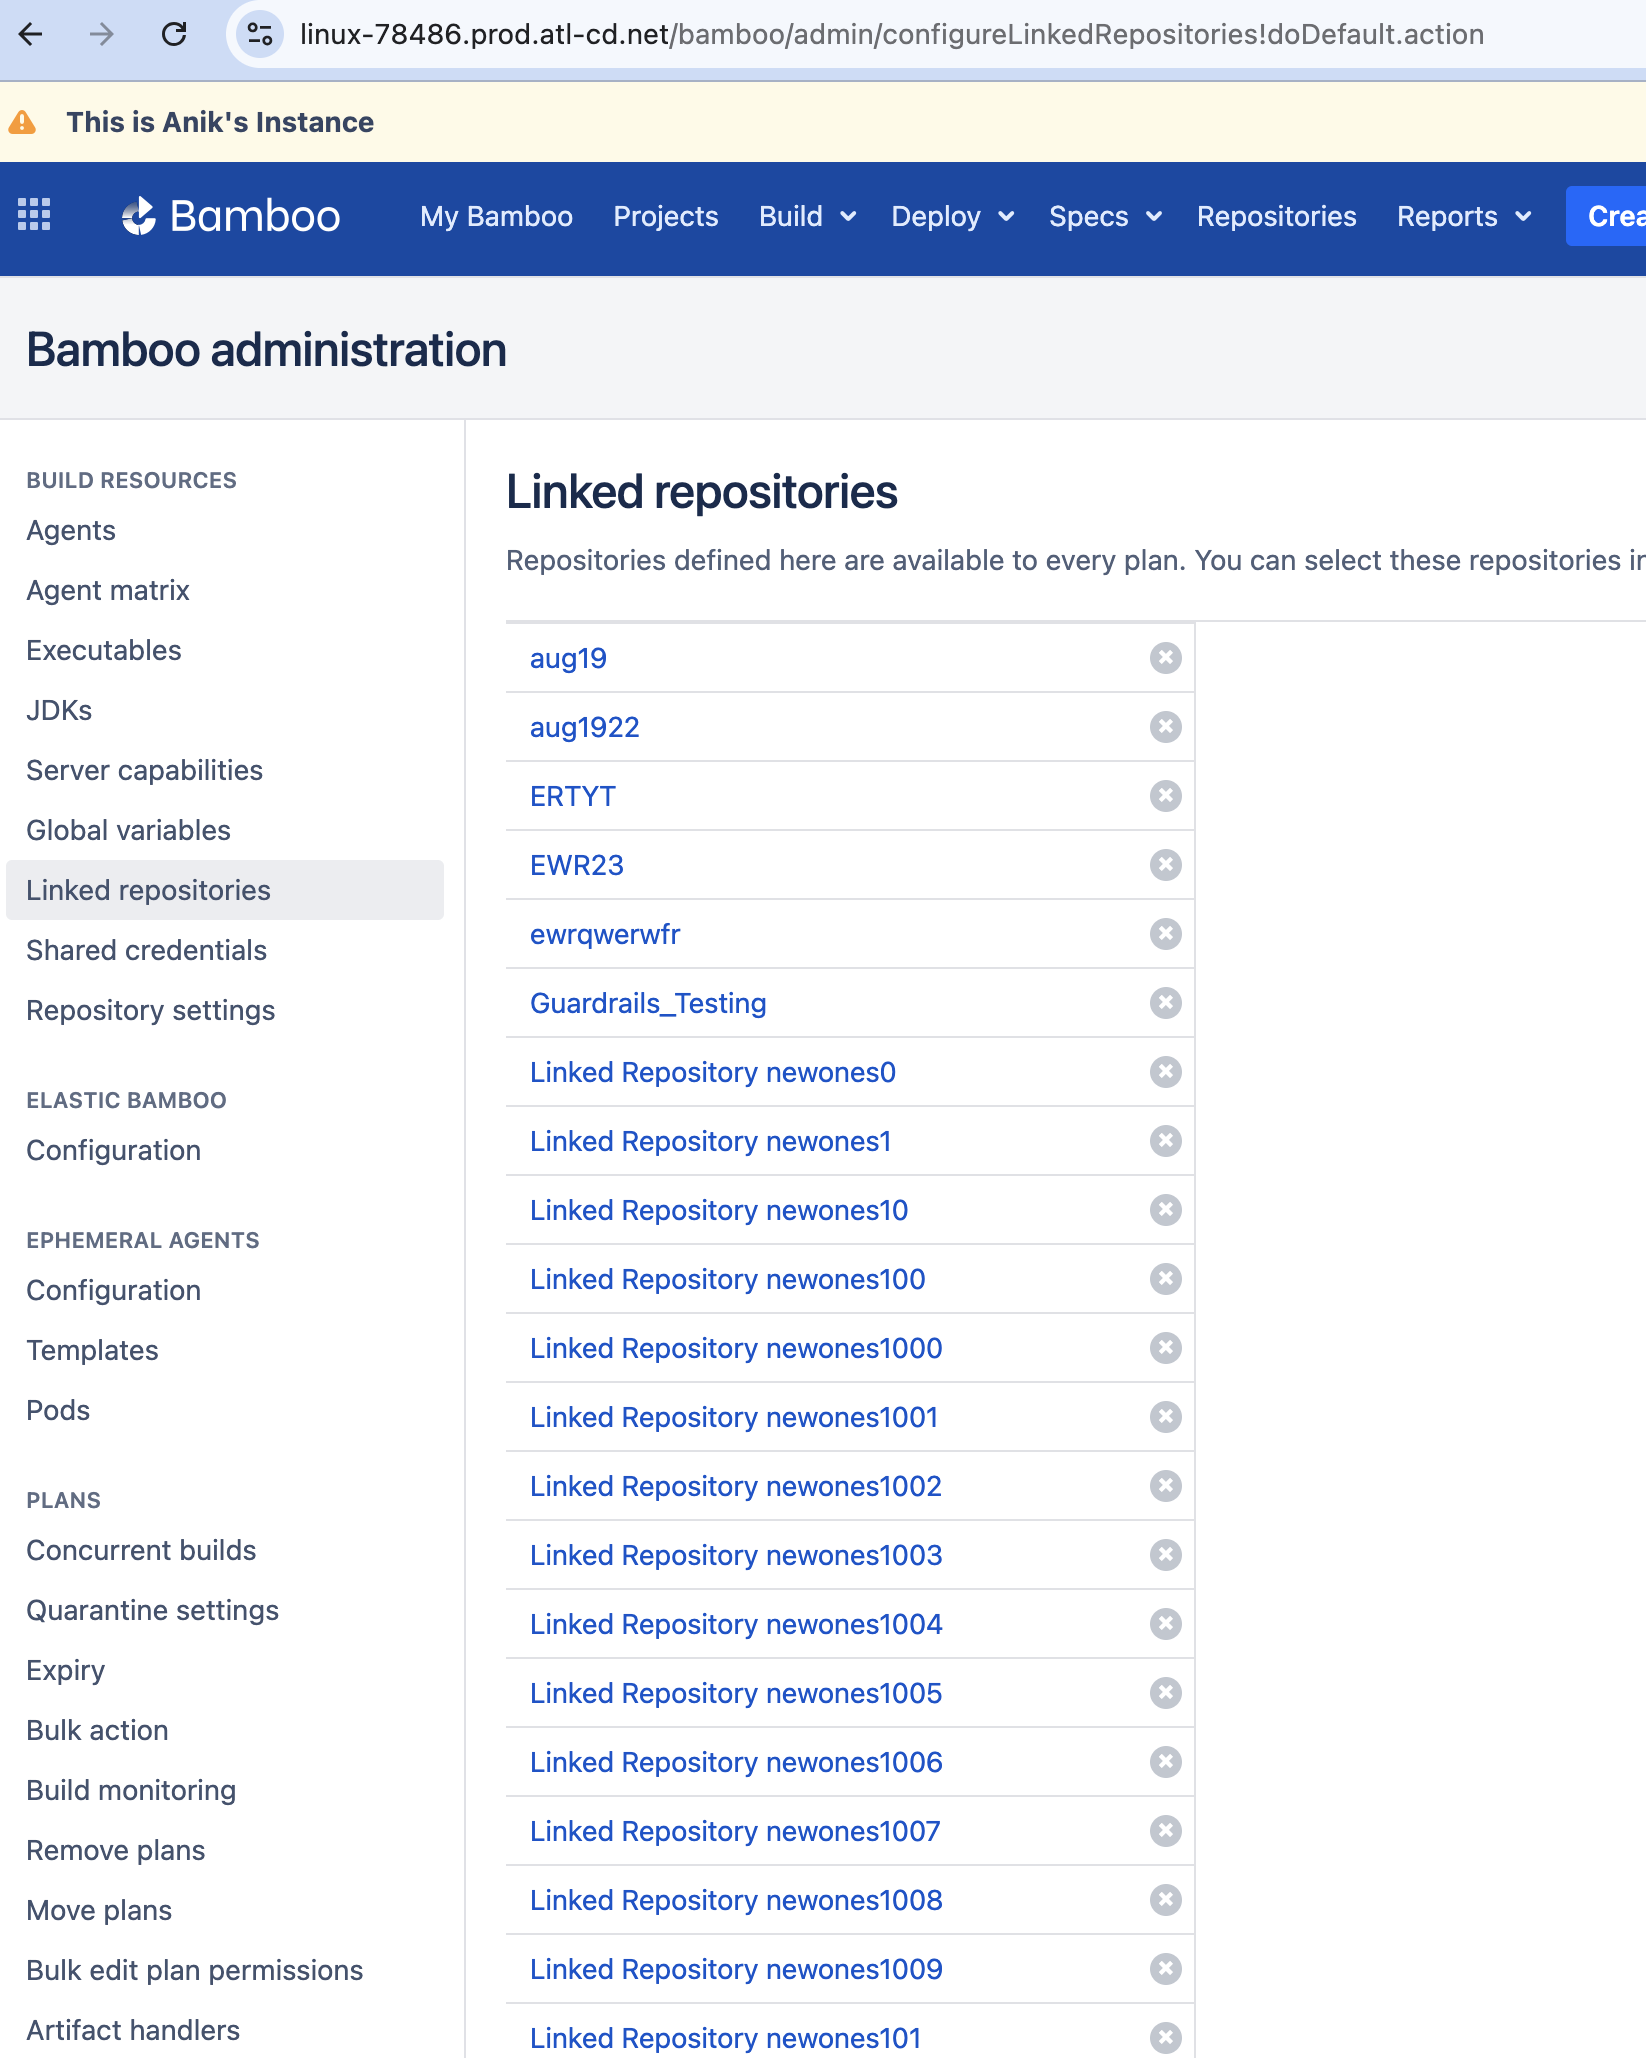
Task: Remove Linked Repository newones1006
Action: 1165,1762
